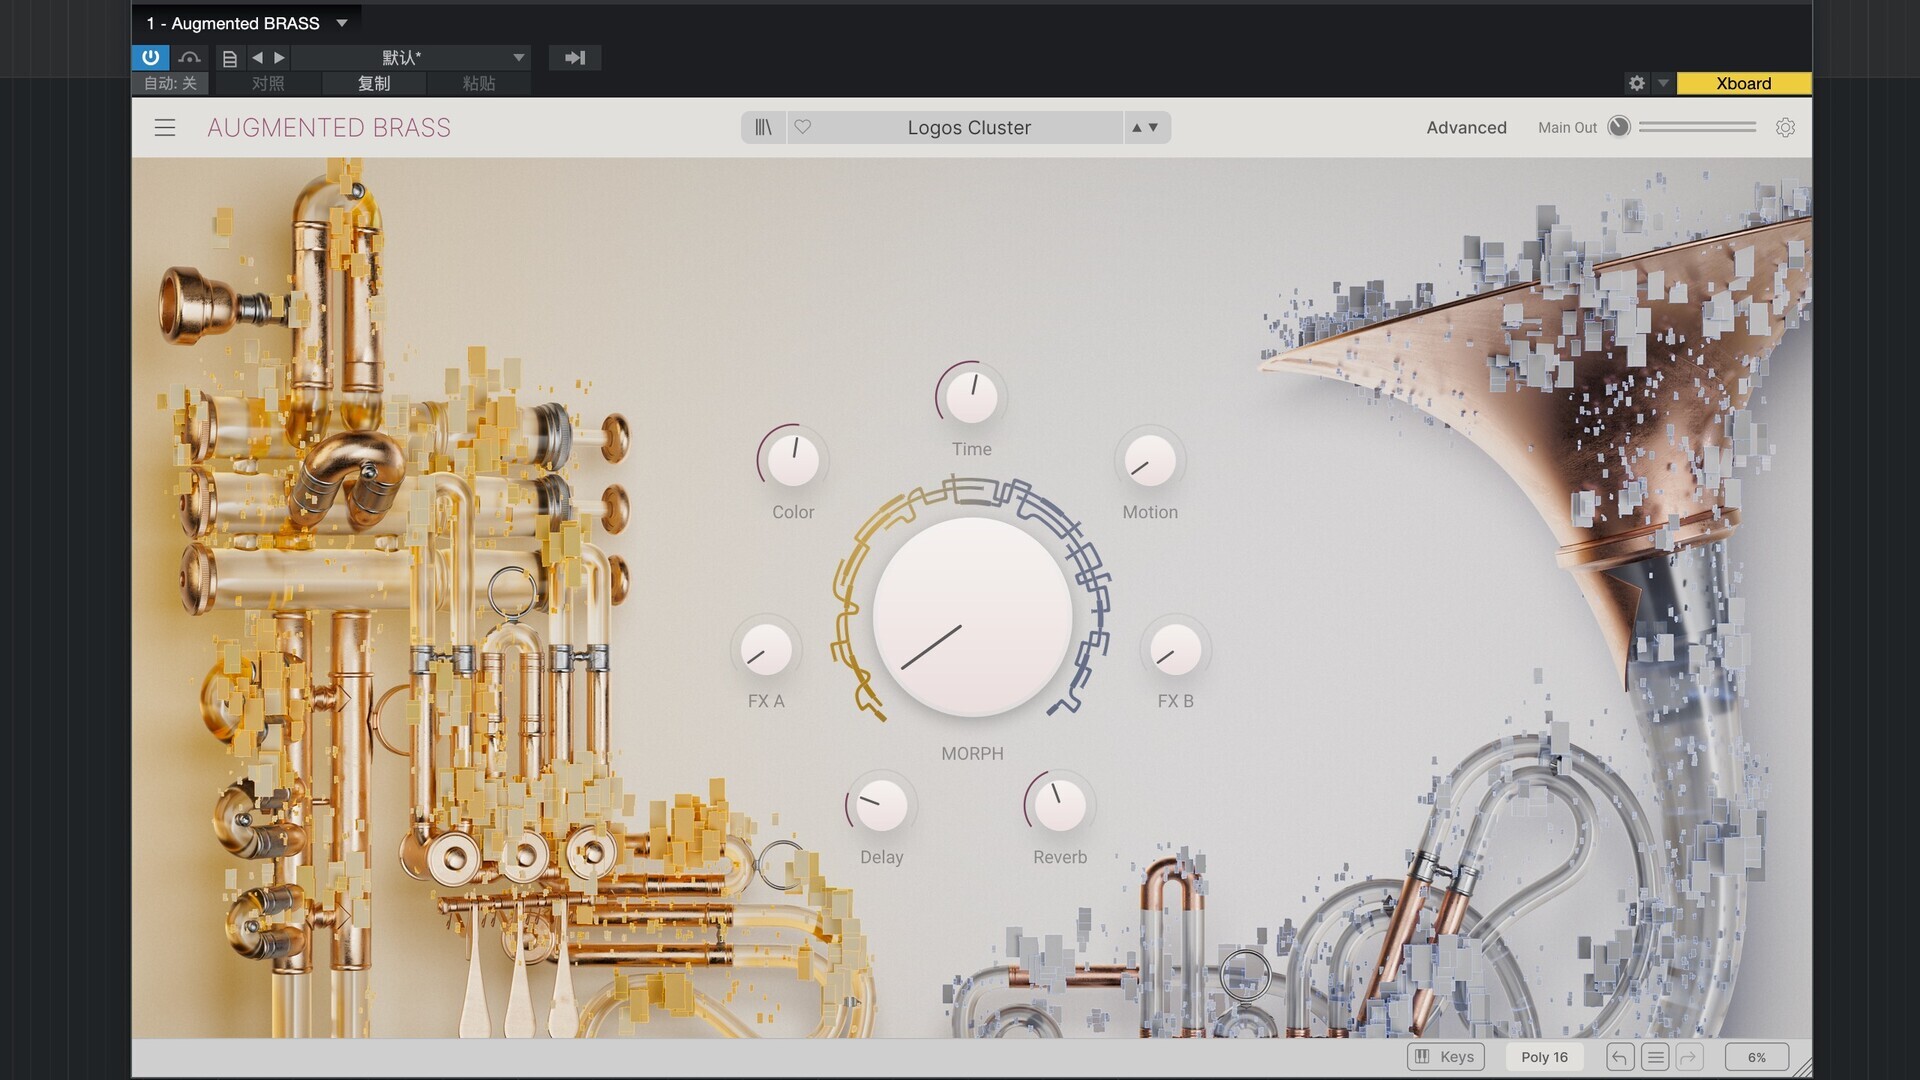Click the skip-to-end arrow button
Image resolution: width=1920 pixels, height=1080 pixels.
point(575,58)
